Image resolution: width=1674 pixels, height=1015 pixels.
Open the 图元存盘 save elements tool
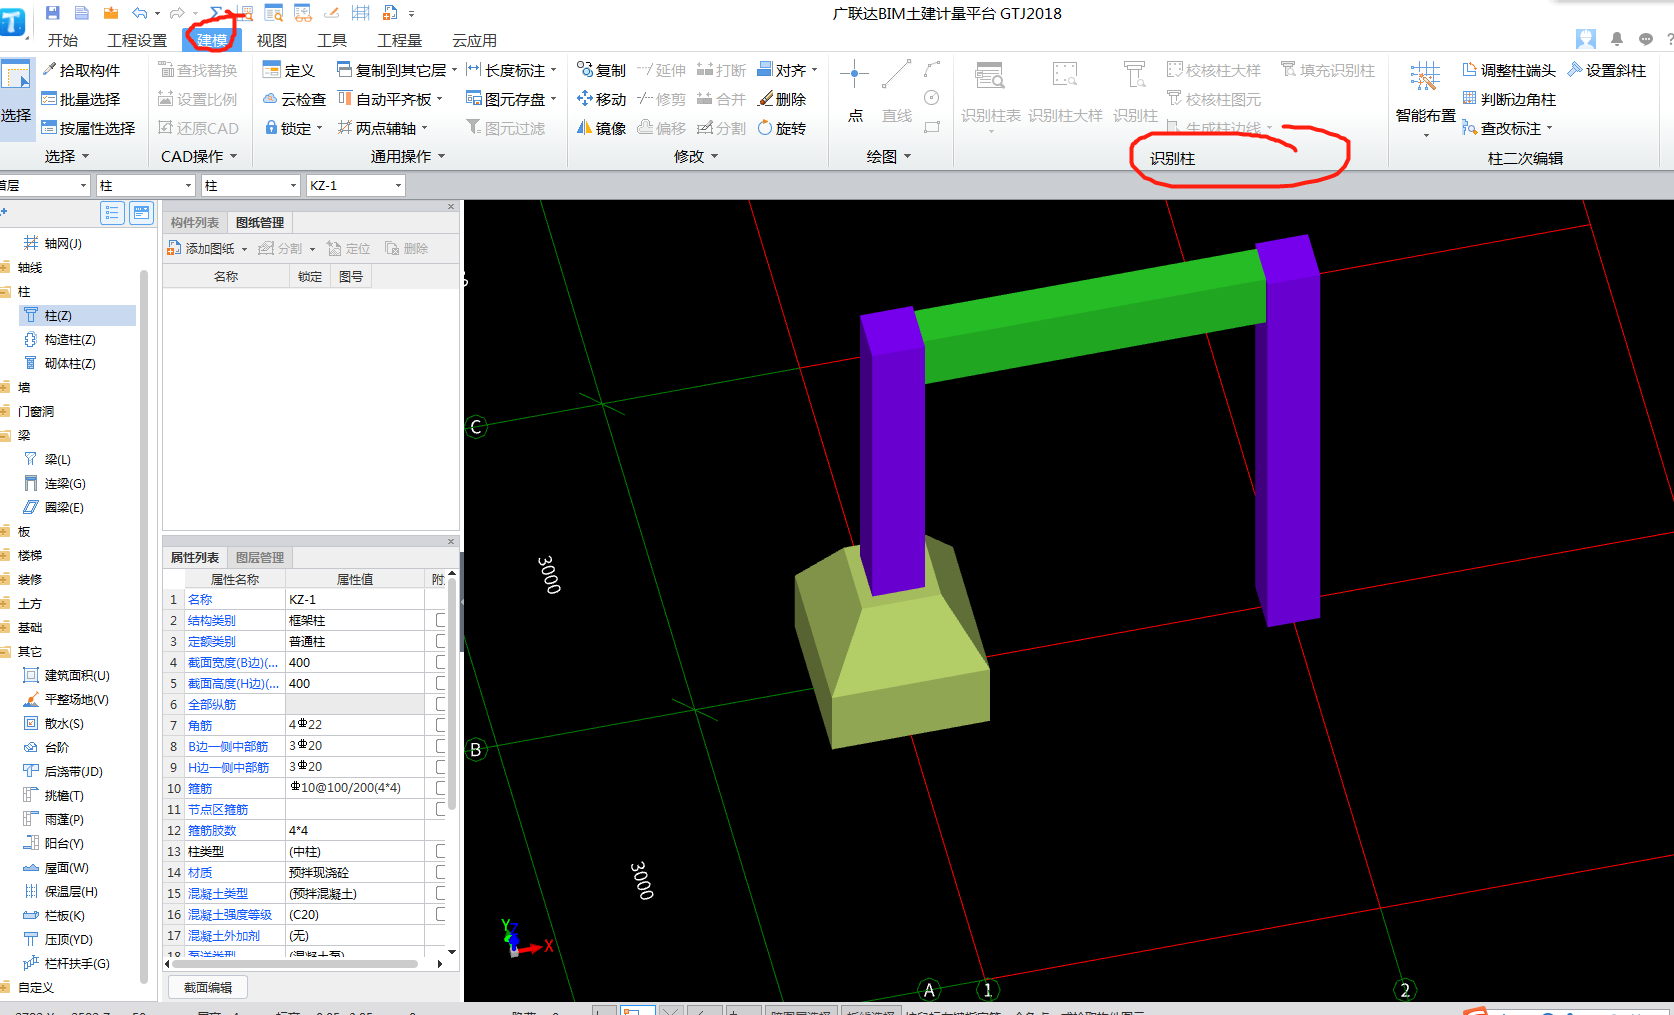[x=511, y=99]
